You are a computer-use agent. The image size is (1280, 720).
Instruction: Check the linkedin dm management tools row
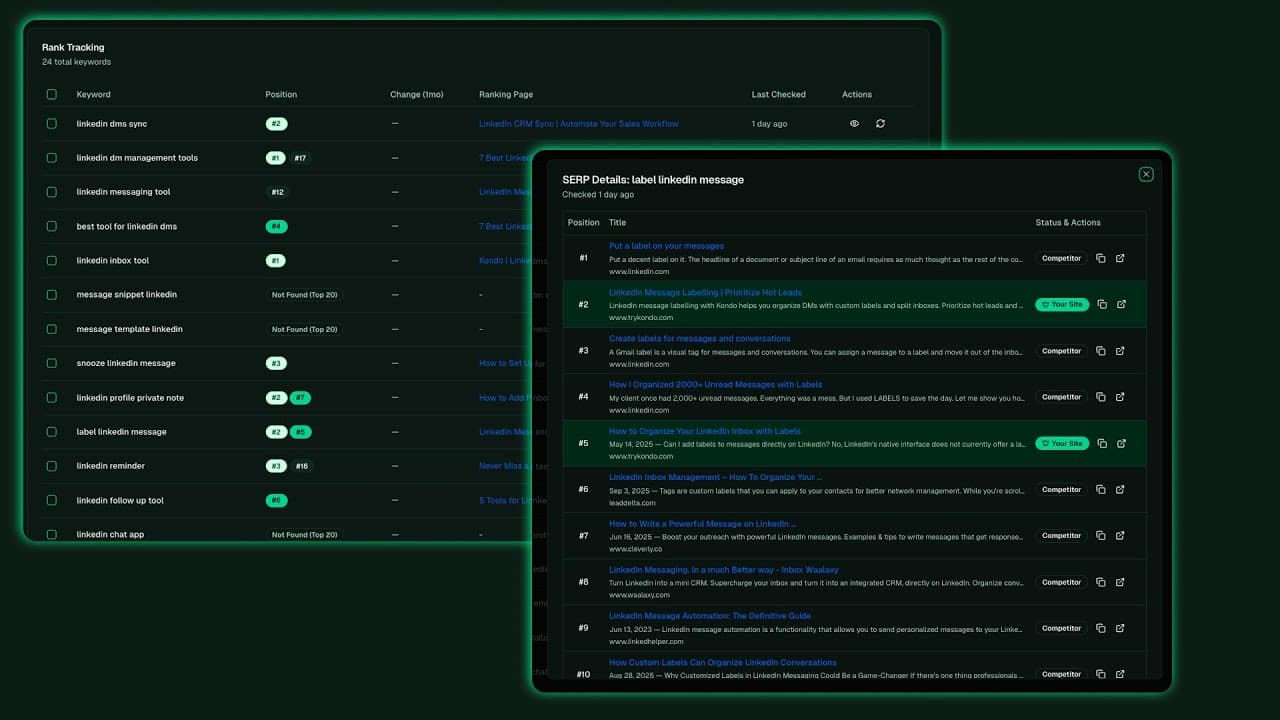point(52,158)
